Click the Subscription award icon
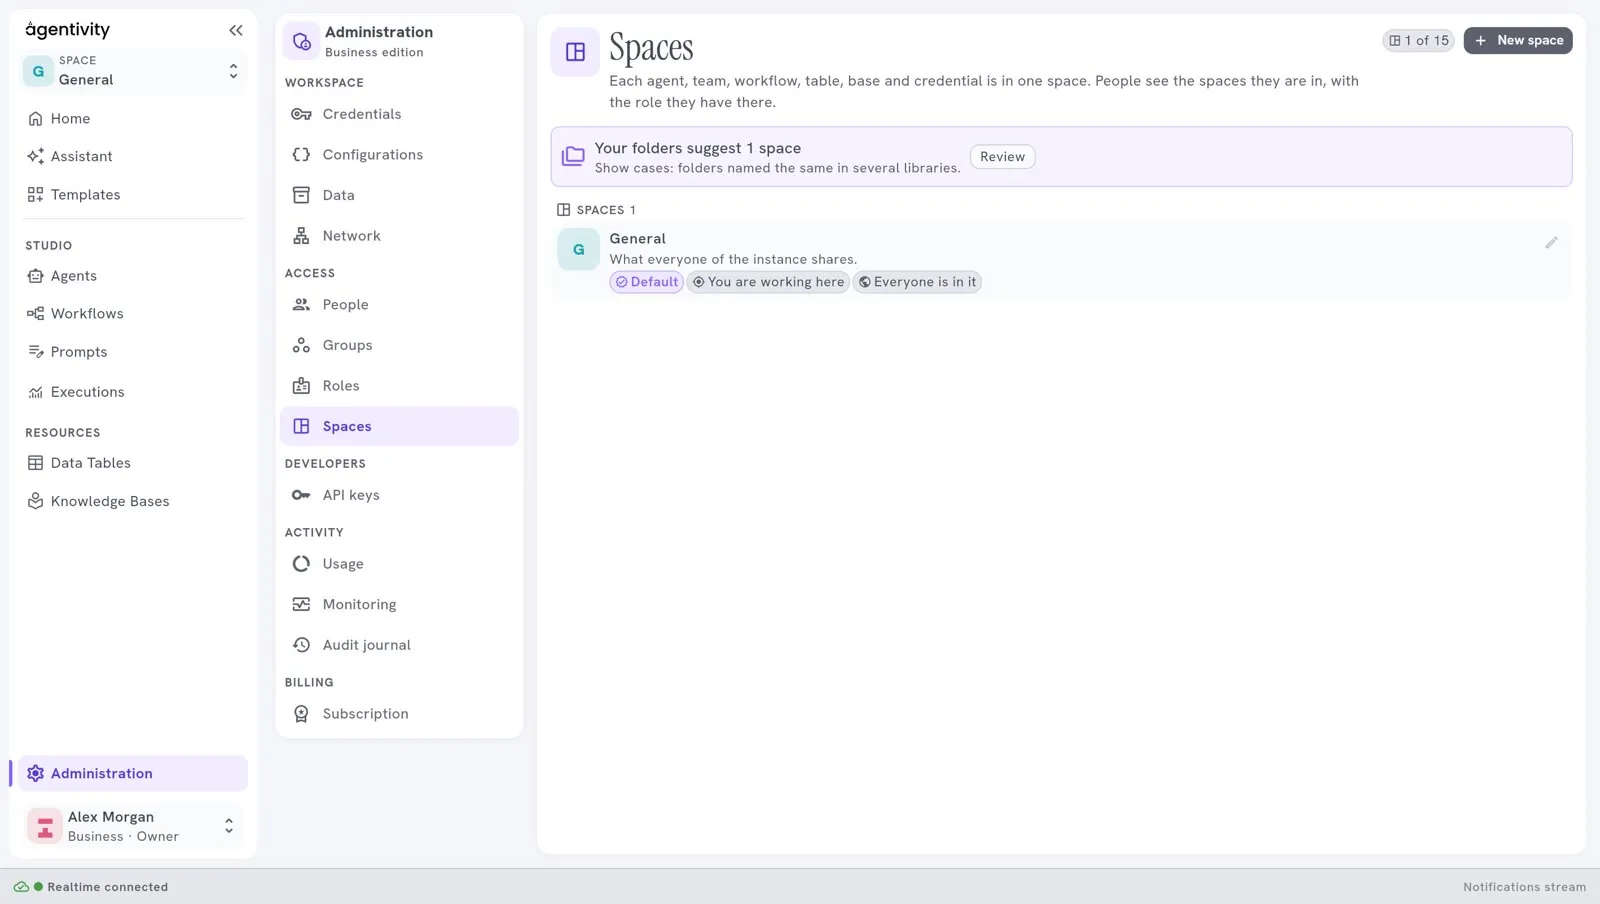The width and height of the screenshot is (1600, 904). (301, 714)
